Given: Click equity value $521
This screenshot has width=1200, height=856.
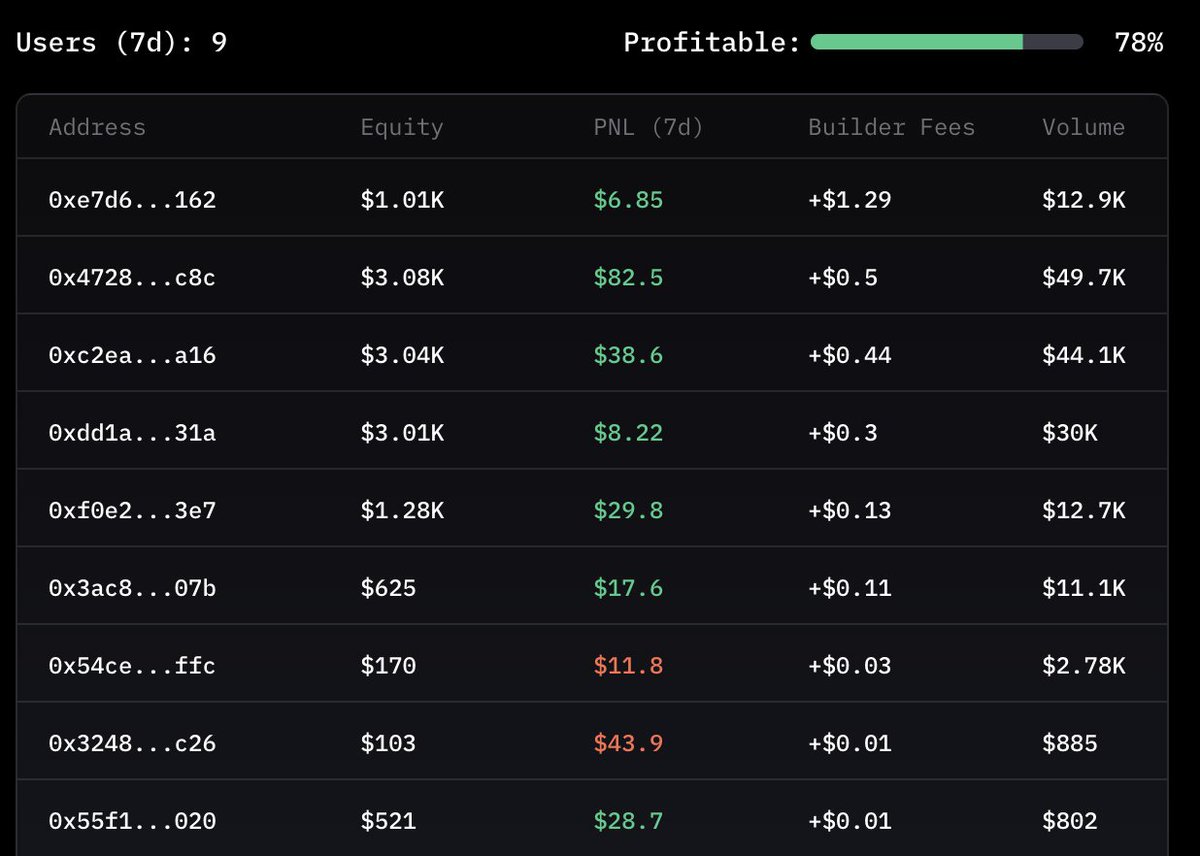Looking at the screenshot, I should pos(388,822).
